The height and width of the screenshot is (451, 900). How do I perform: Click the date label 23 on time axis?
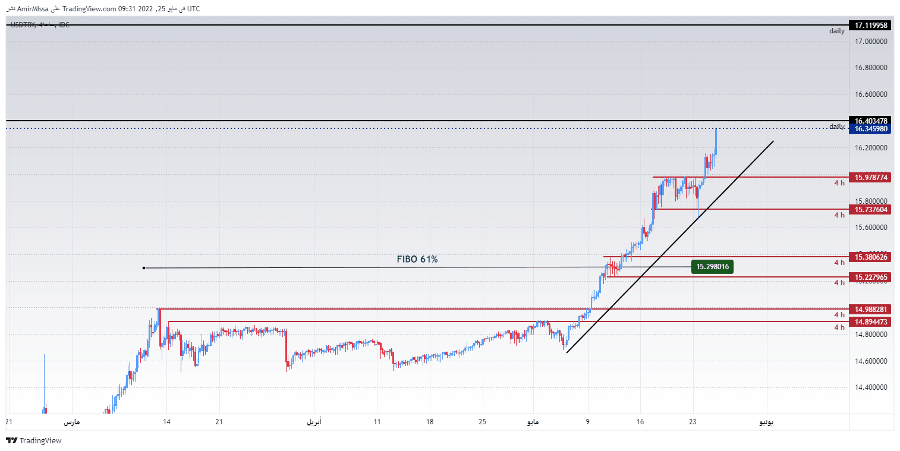tap(693, 422)
